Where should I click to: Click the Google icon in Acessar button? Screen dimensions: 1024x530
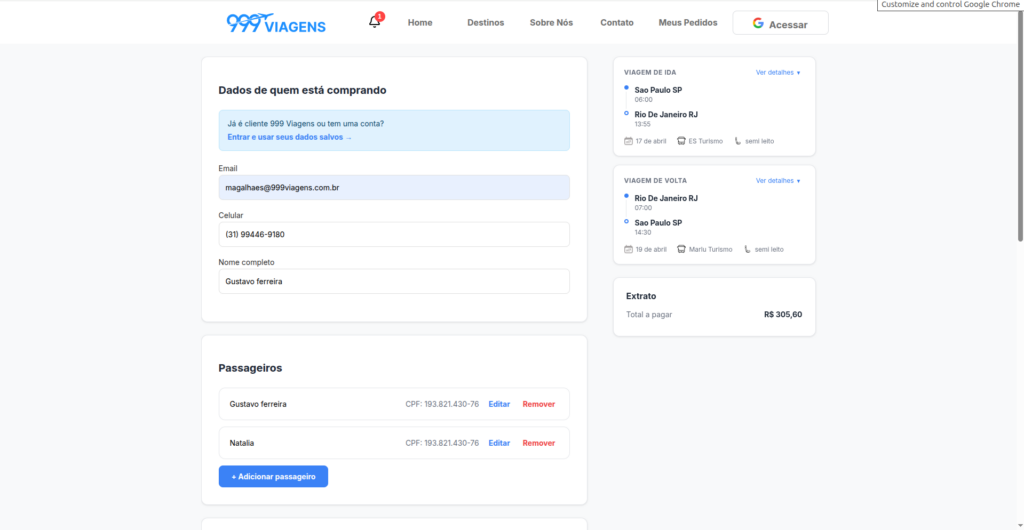[x=758, y=23]
